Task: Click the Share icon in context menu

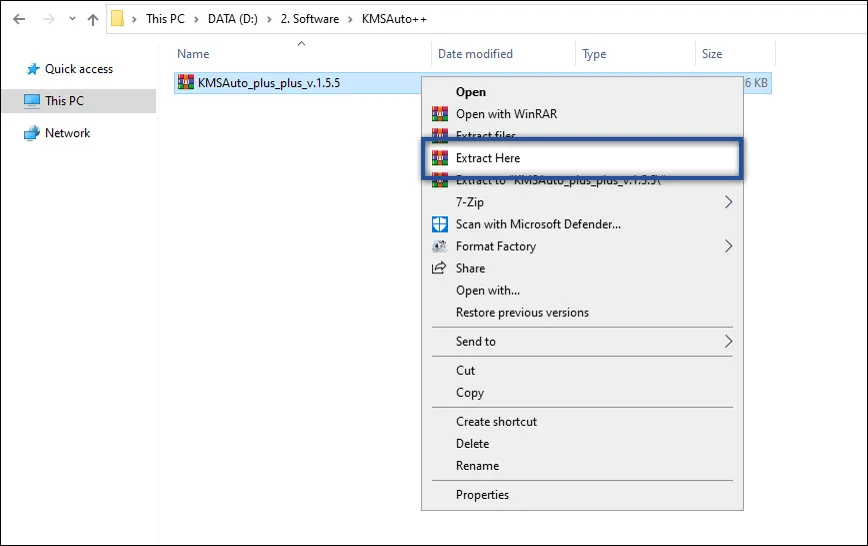Action: (438, 268)
